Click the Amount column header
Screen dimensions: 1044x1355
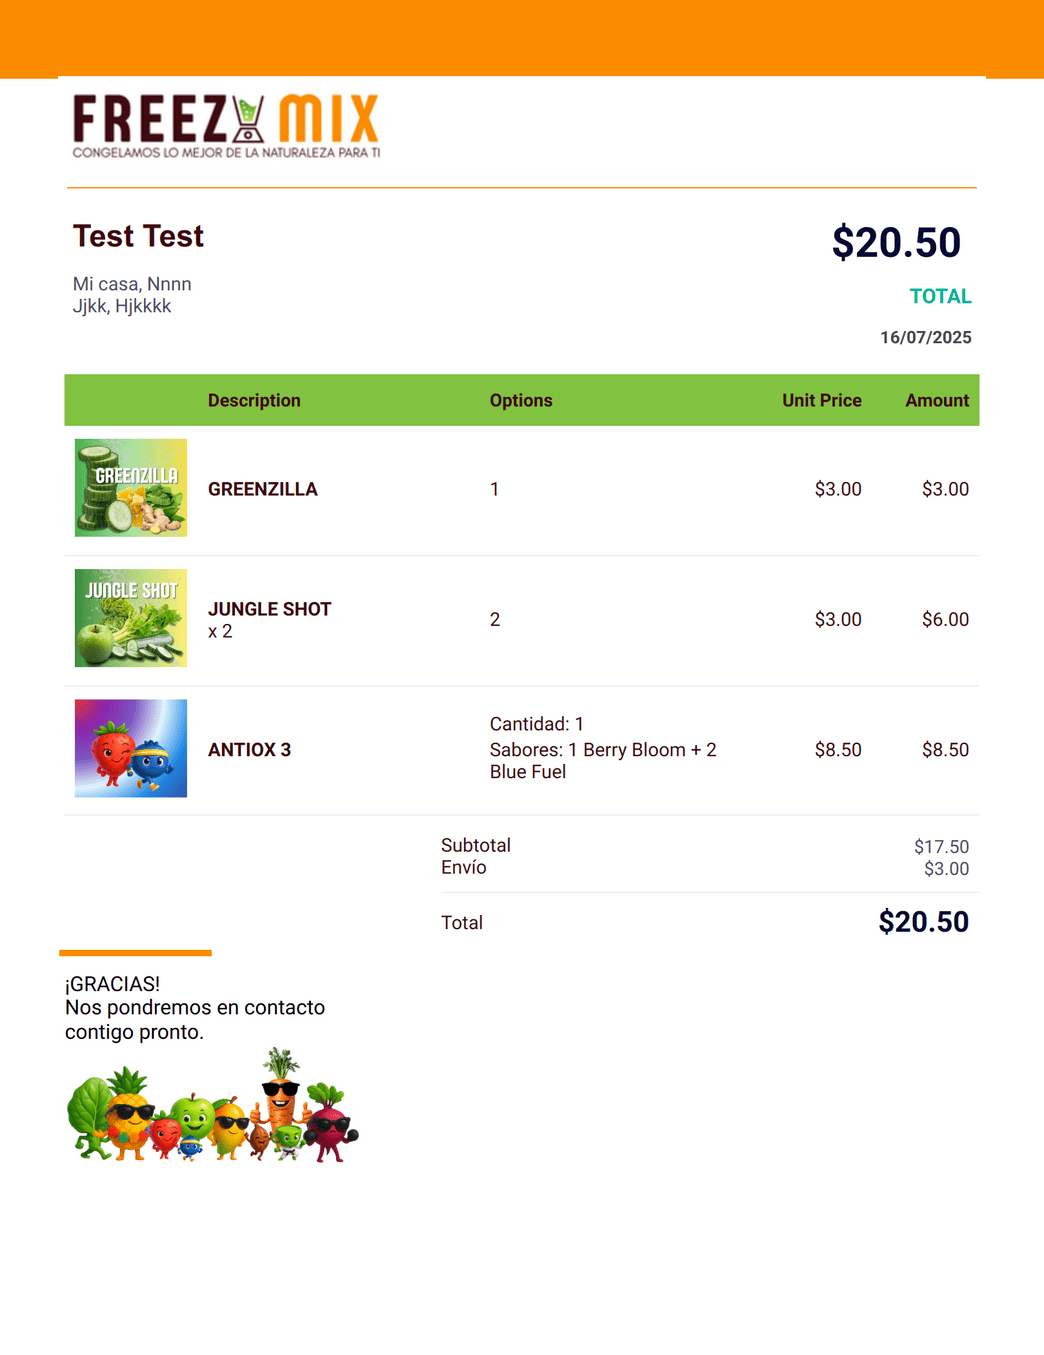click(x=937, y=400)
